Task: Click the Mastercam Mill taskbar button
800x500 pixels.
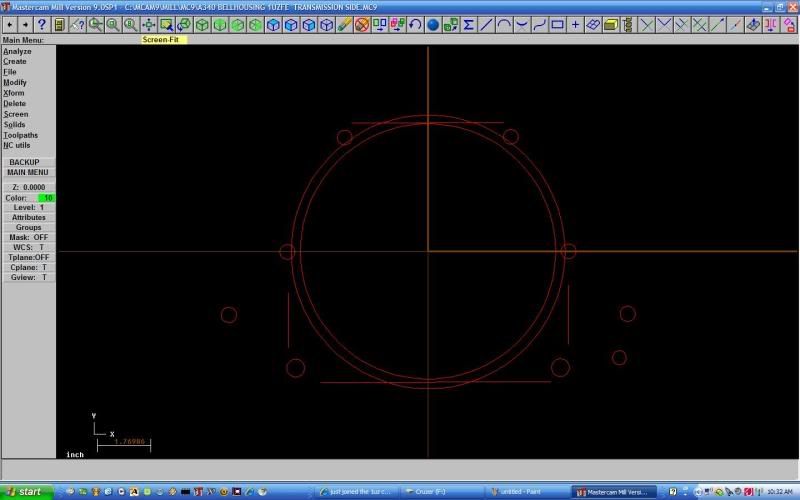Action: coord(612,492)
